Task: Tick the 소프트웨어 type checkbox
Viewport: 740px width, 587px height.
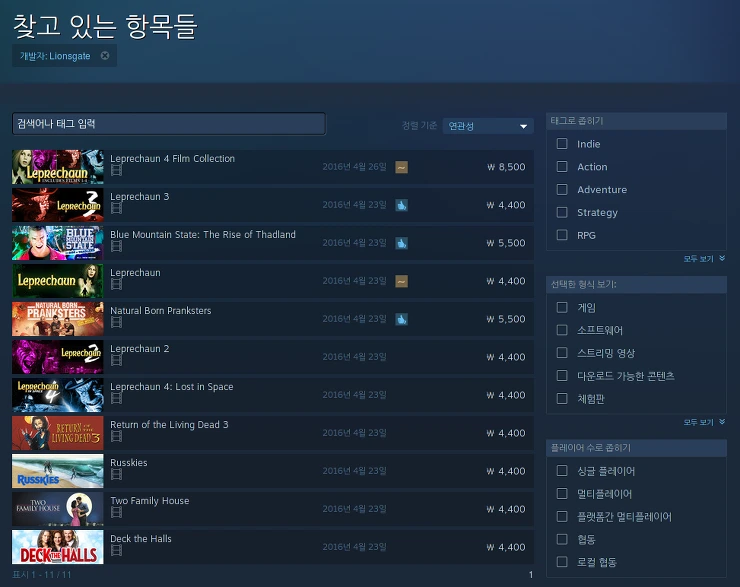Action: 562,330
